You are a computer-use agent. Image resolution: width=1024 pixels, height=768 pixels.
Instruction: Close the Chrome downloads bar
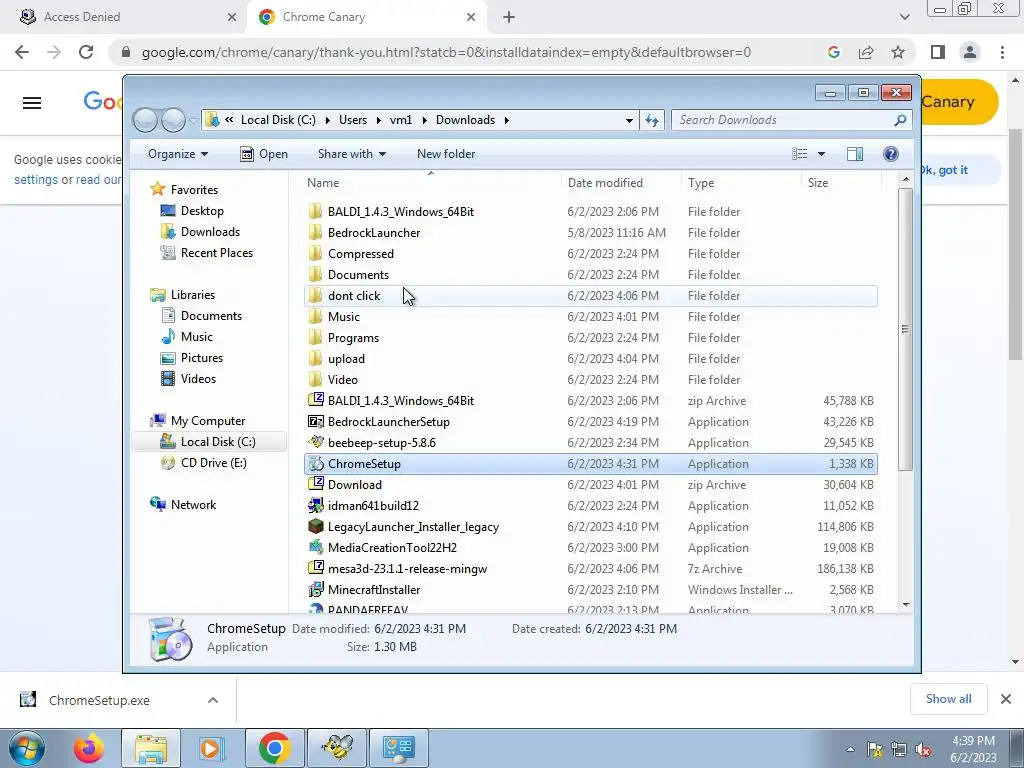(x=1006, y=699)
